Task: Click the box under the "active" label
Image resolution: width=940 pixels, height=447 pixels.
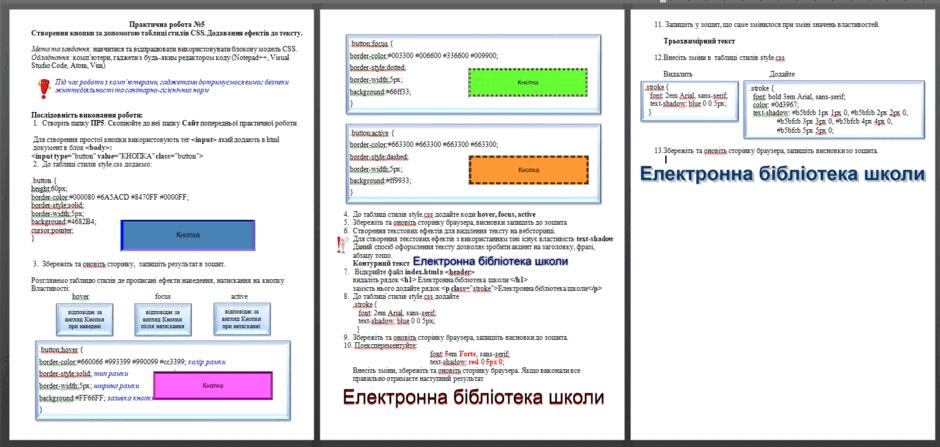Action: point(242,318)
